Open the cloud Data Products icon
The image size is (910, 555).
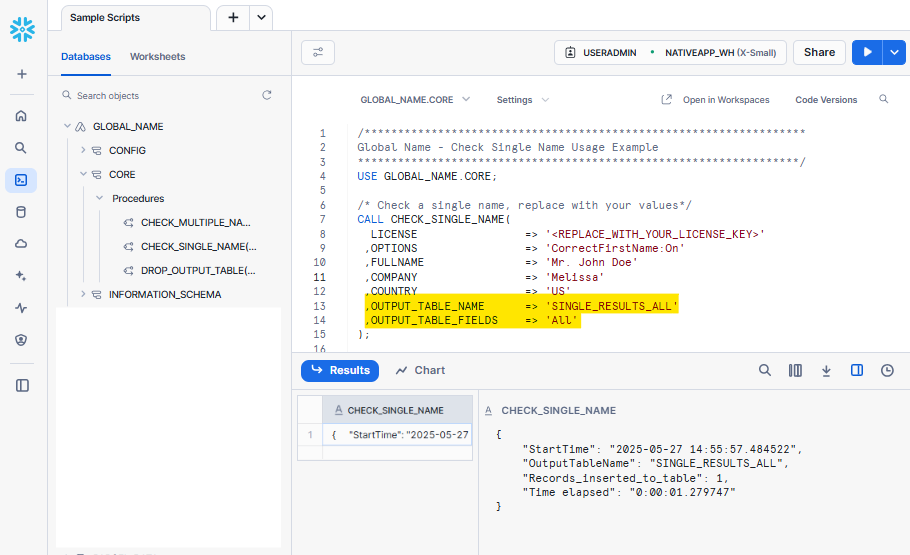pos(21,244)
